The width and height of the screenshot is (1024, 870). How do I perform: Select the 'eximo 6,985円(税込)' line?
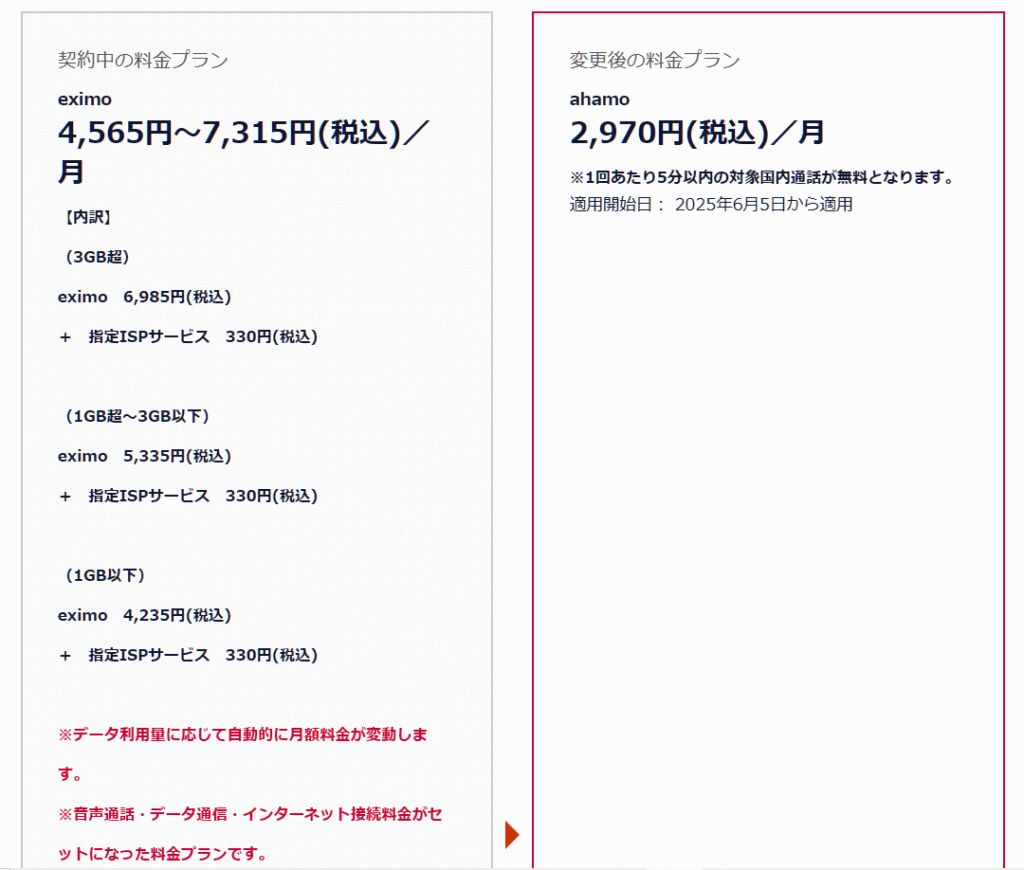tap(144, 297)
